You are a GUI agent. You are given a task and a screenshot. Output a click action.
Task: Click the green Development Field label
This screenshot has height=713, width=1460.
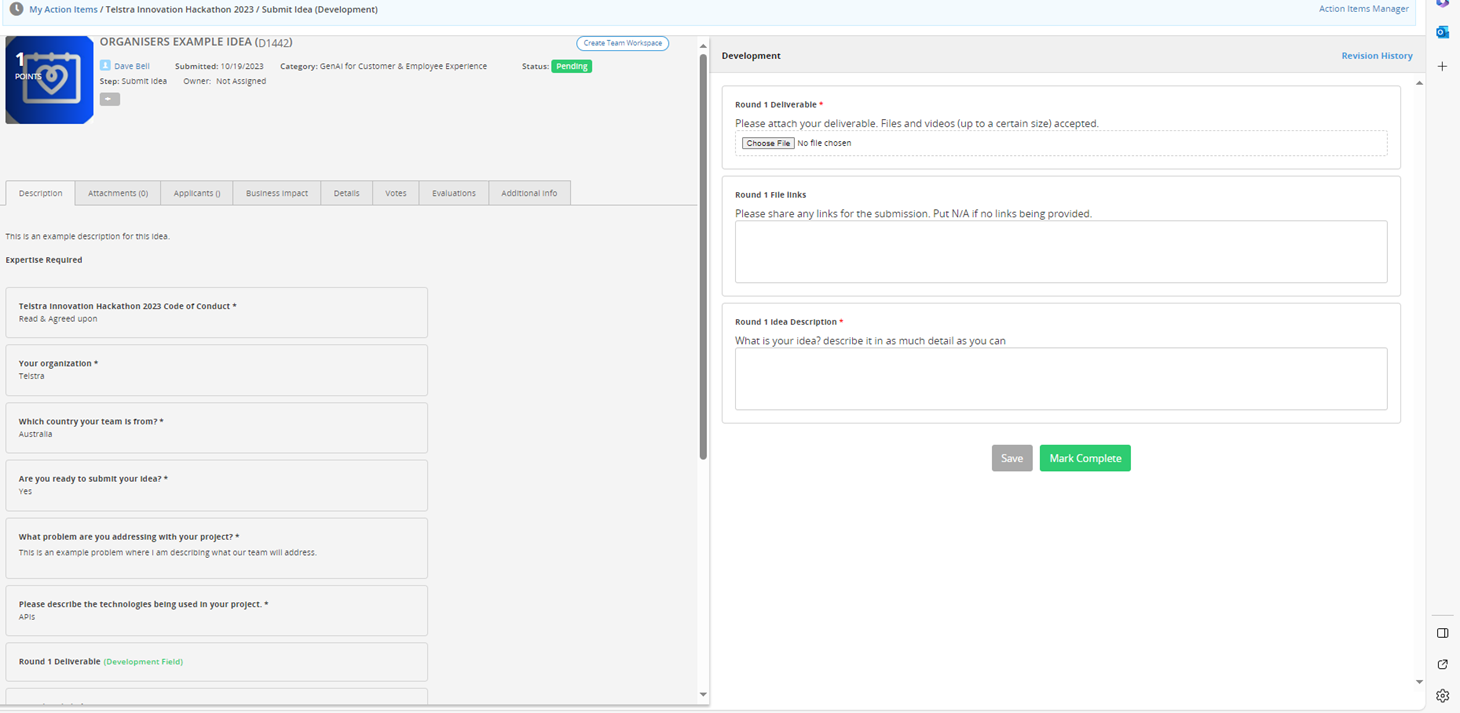tap(143, 662)
